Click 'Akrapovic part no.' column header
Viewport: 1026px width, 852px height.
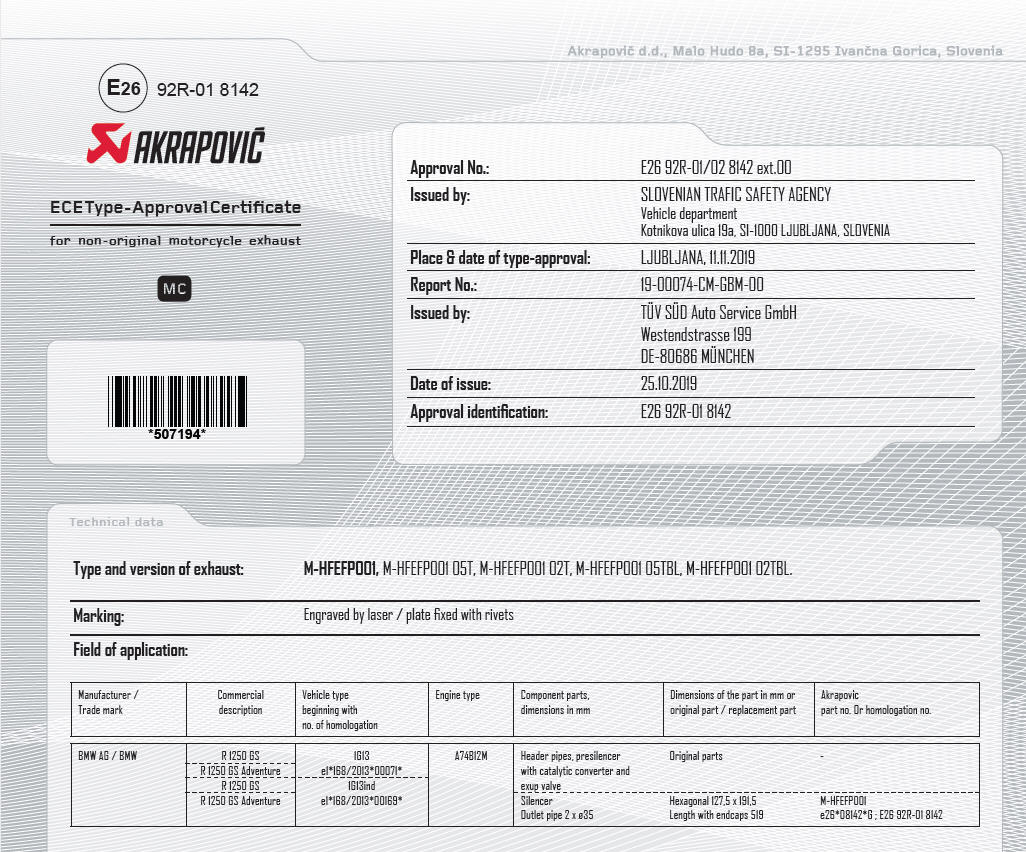(x=876, y=702)
